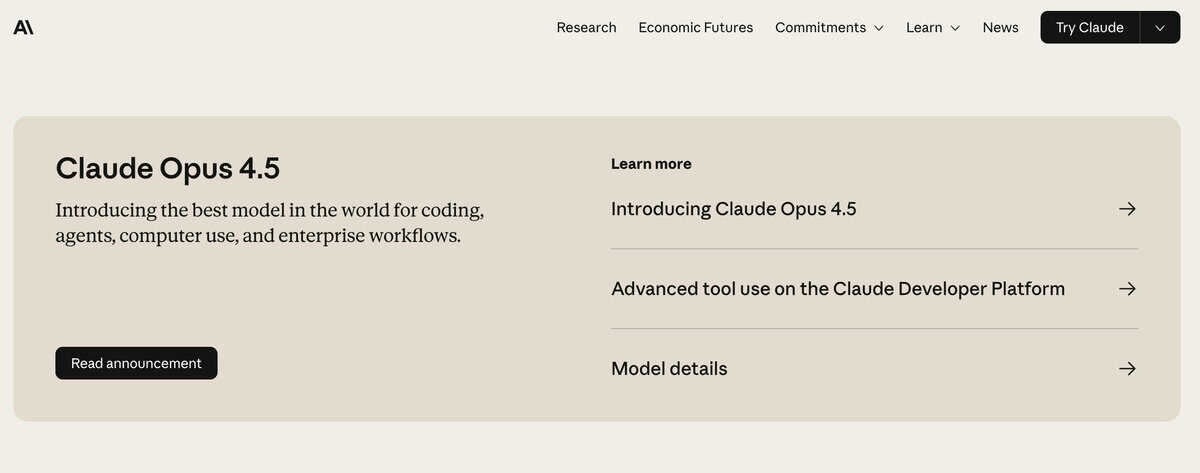Click the Learn more section label
This screenshot has width=1200, height=473.
point(651,164)
